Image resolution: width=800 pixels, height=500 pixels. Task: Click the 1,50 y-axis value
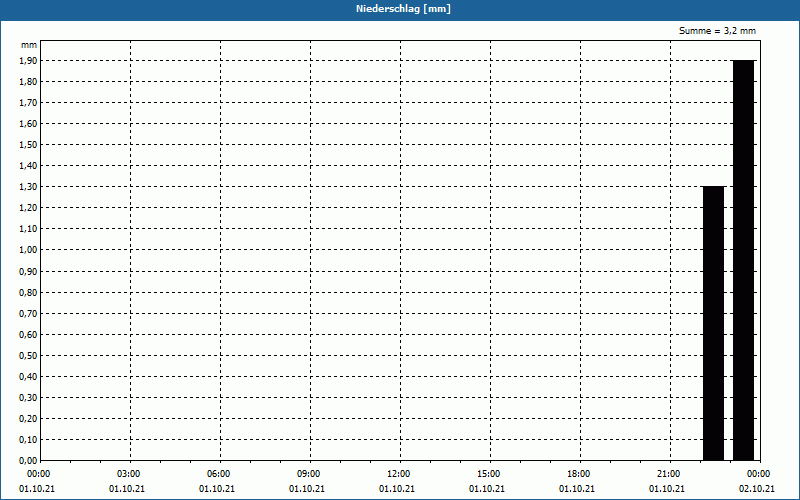(28, 145)
